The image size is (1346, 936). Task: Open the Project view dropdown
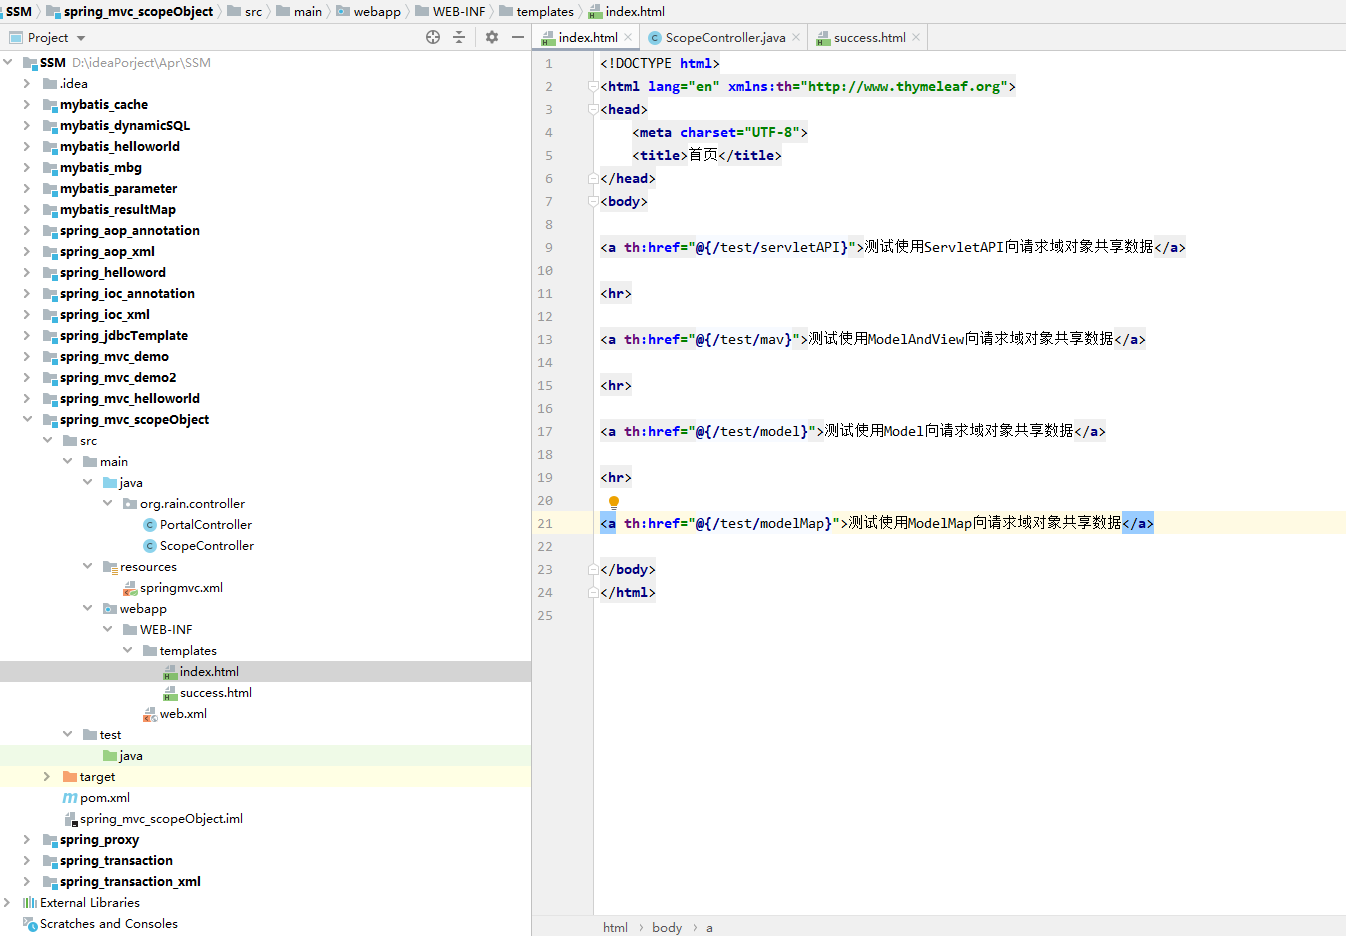pos(81,38)
